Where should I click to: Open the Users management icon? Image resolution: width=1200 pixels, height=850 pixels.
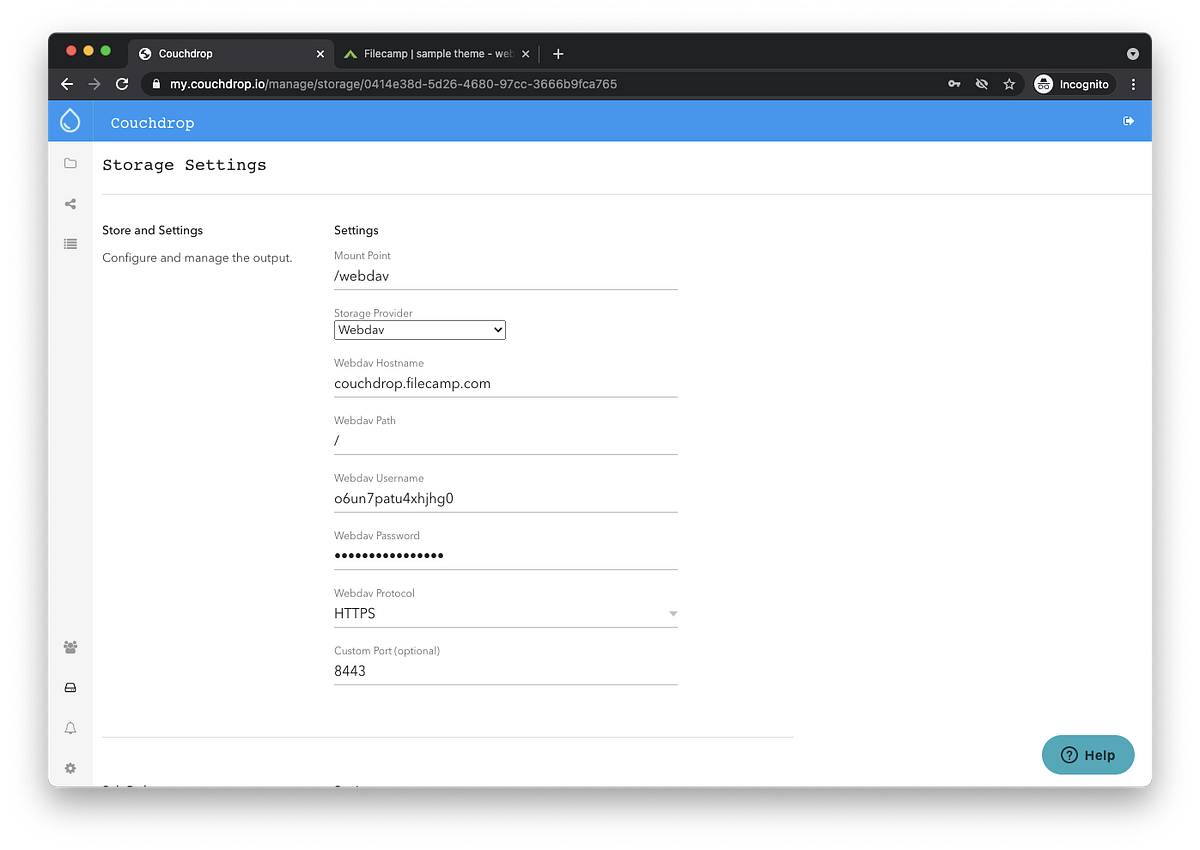click(x=70, y=647)
